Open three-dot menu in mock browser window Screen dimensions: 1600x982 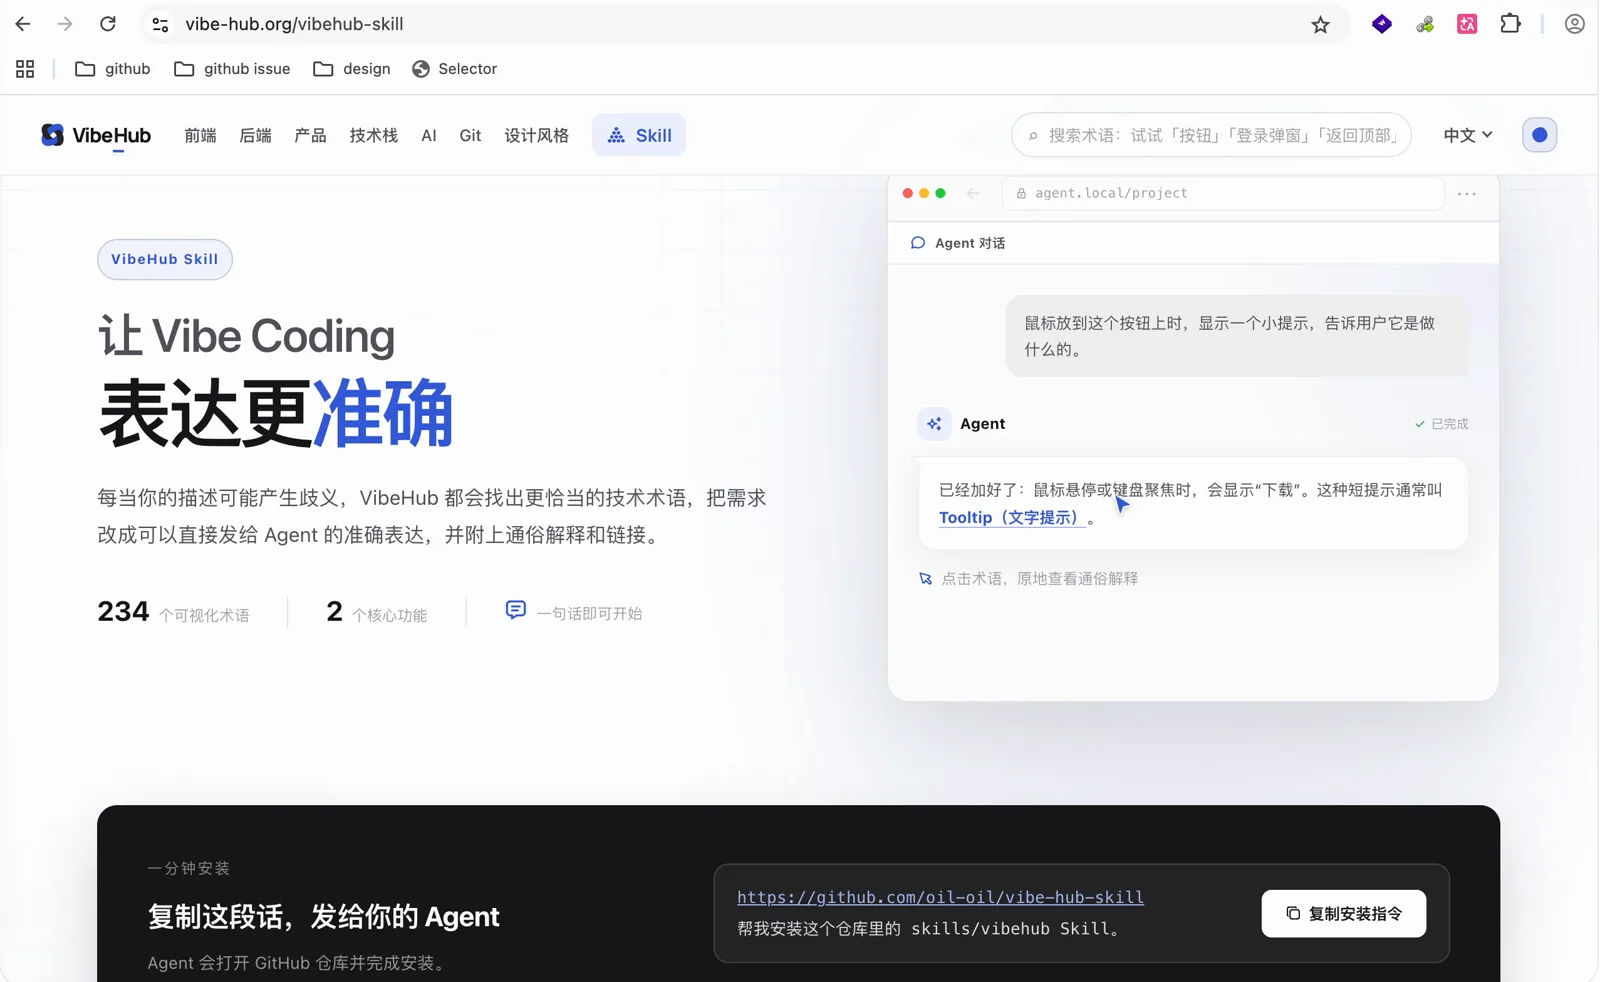coord(1467,194)
